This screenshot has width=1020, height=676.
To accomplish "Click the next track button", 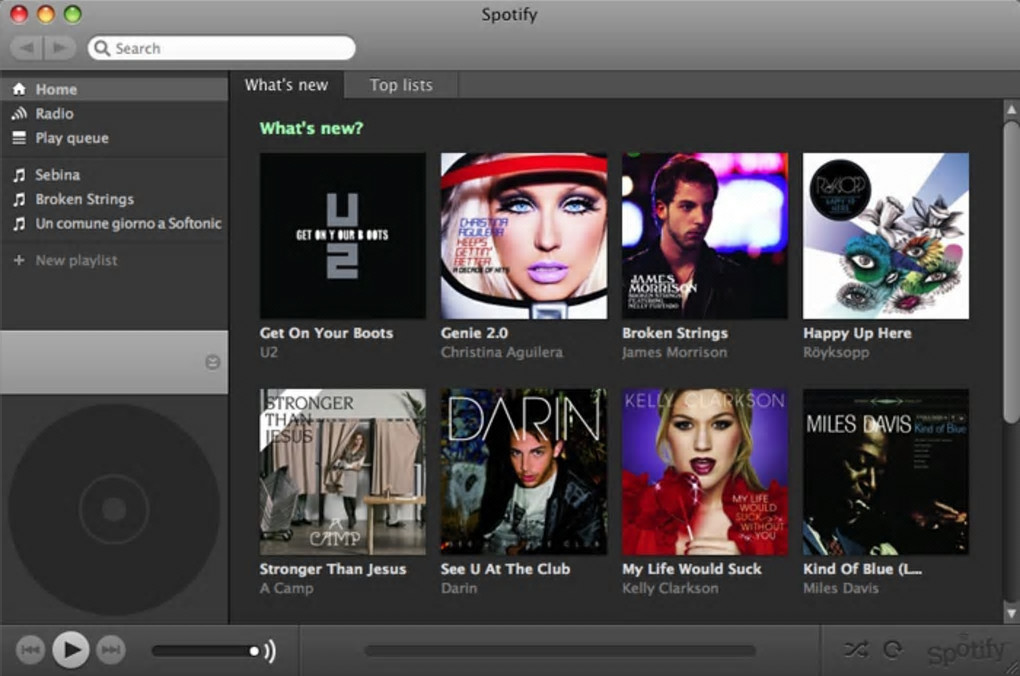I will (x=111, y=649).
